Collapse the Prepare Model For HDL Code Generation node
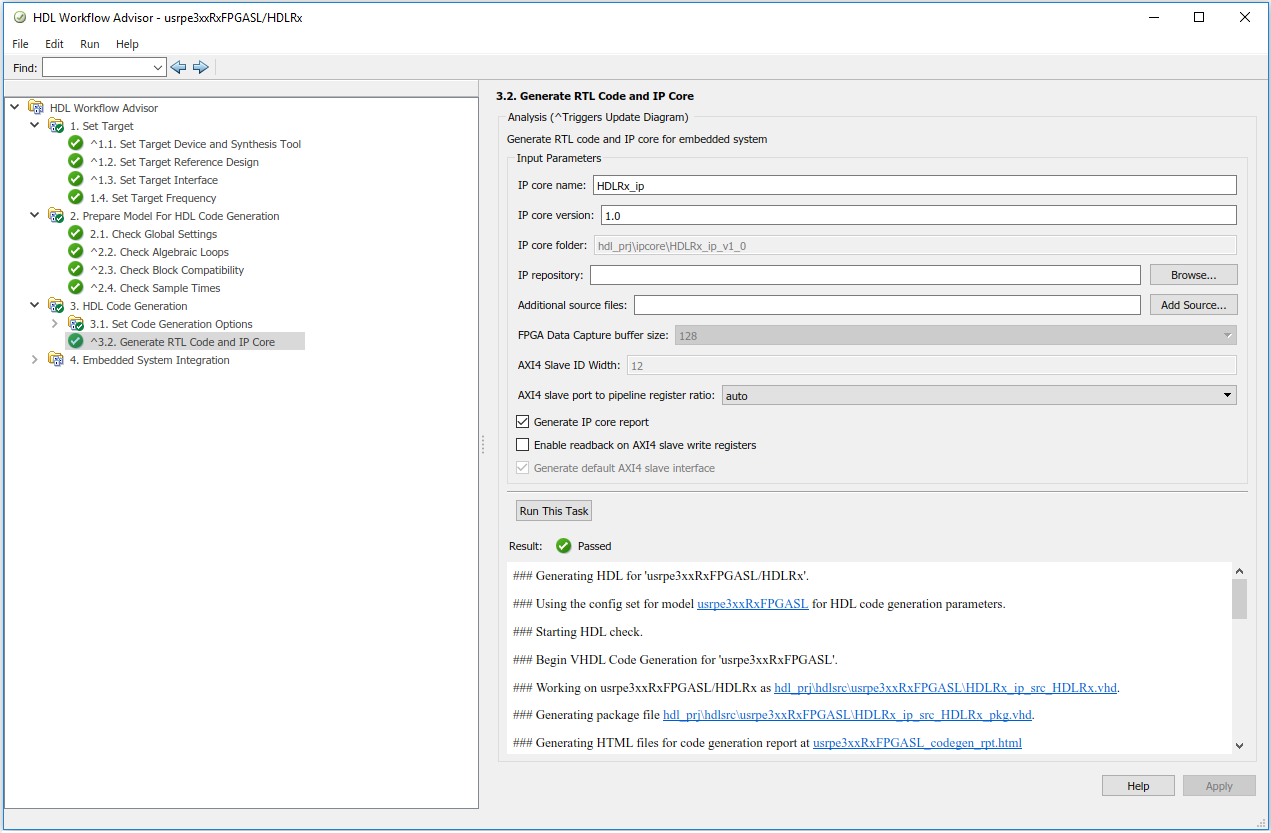 click(x=35, y=216)
